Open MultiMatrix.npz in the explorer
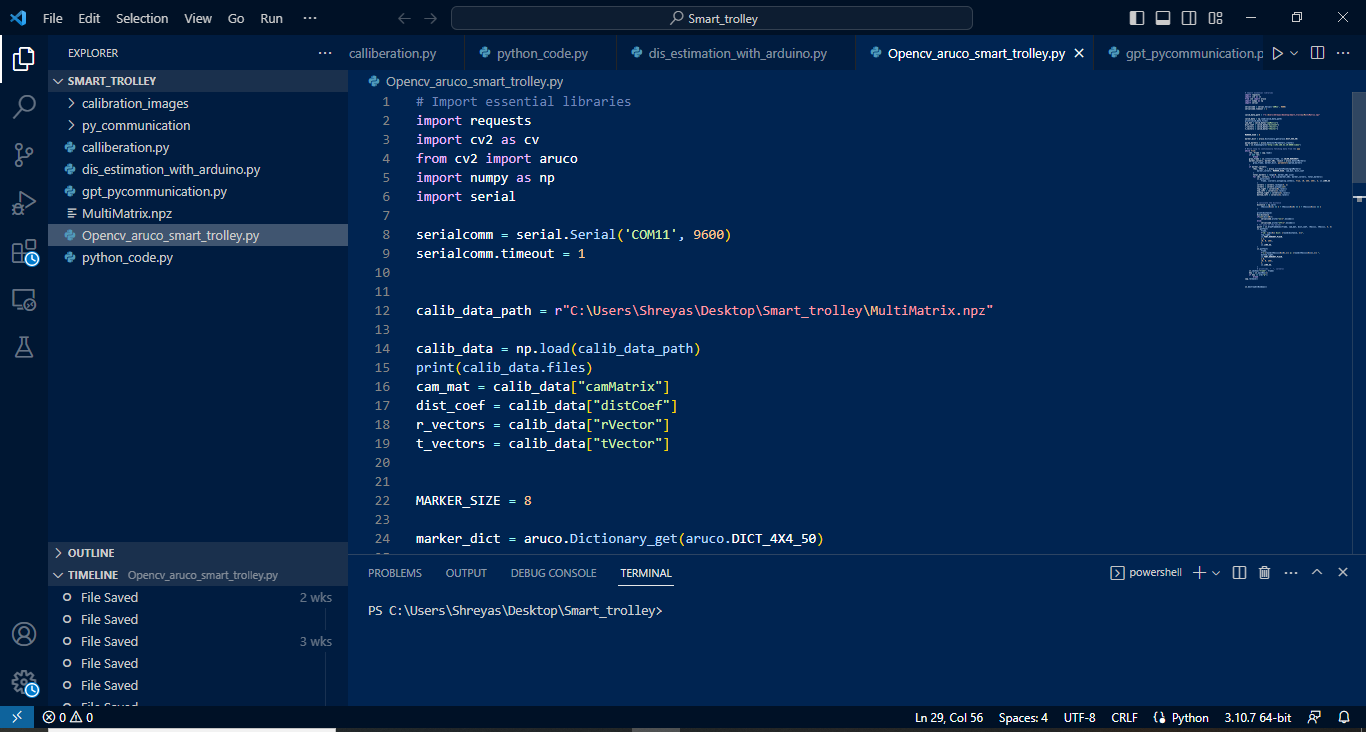Viewport: 1366px width, 732px height. click(198, 213)
